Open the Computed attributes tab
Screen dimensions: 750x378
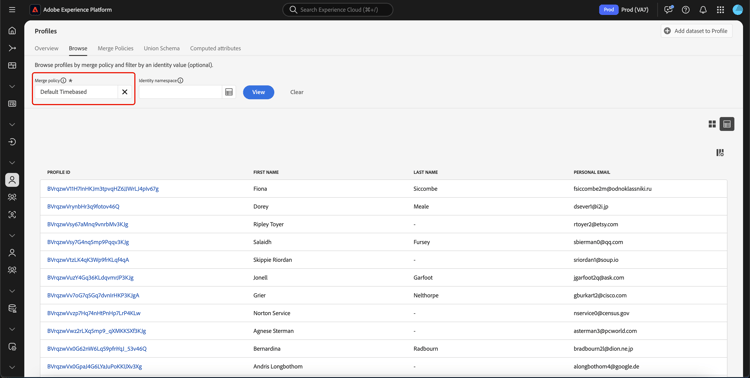click(215, 48)
